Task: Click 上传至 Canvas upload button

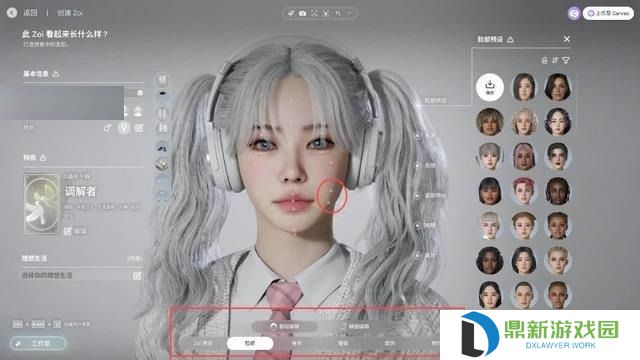Action: [608, 13]
